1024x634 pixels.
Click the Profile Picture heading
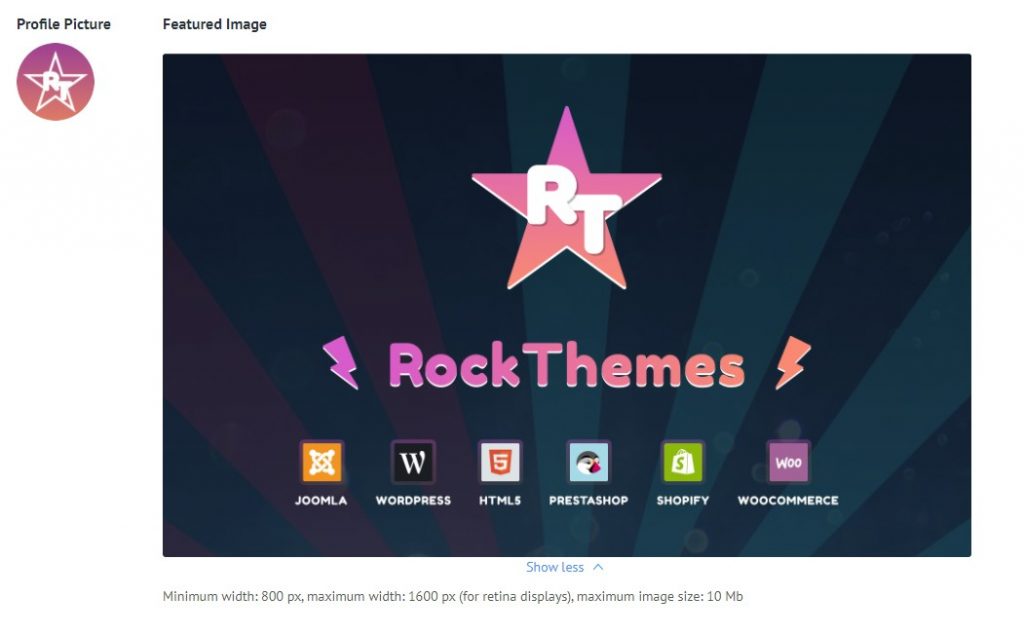[63, 24]
